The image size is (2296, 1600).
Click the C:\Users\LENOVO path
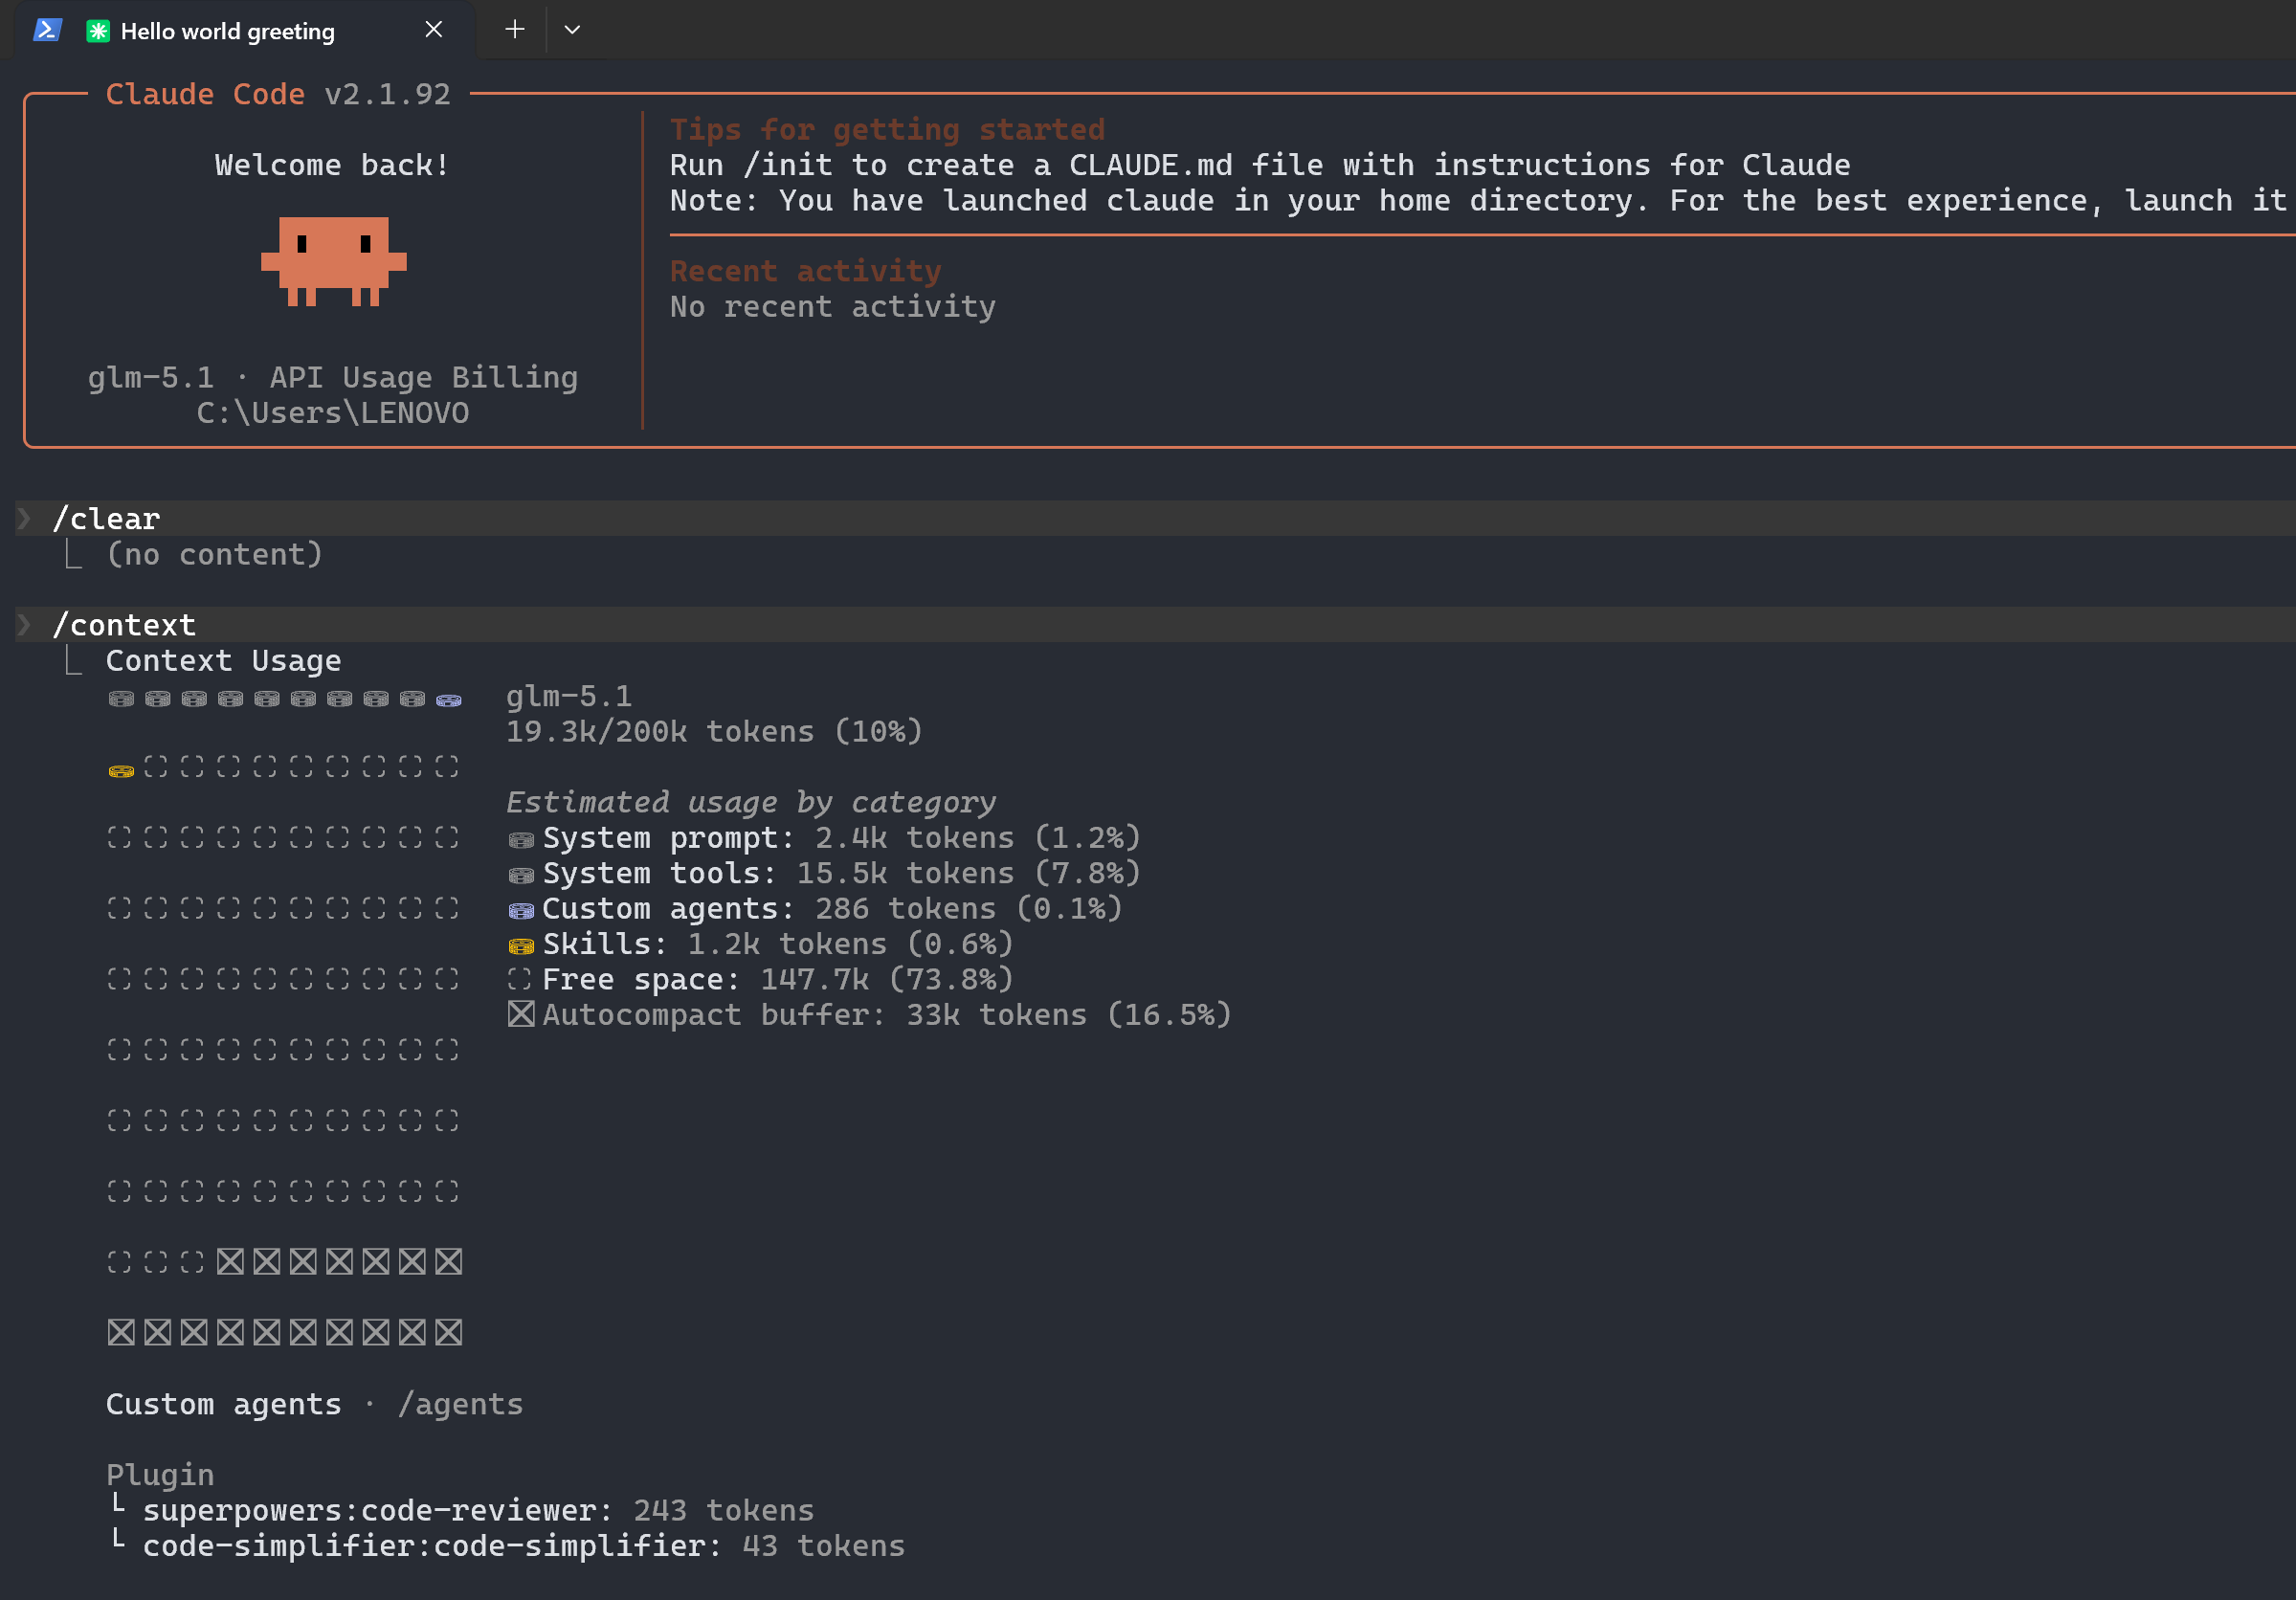[x=332, y=413]
